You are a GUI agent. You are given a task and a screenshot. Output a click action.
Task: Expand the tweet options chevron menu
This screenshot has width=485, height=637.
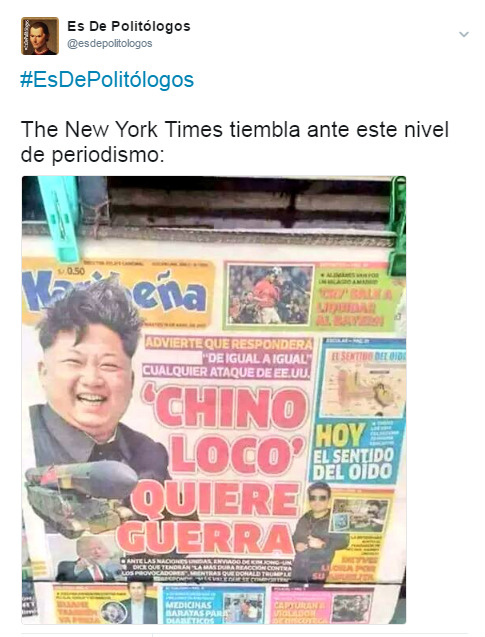click(464, 34)
